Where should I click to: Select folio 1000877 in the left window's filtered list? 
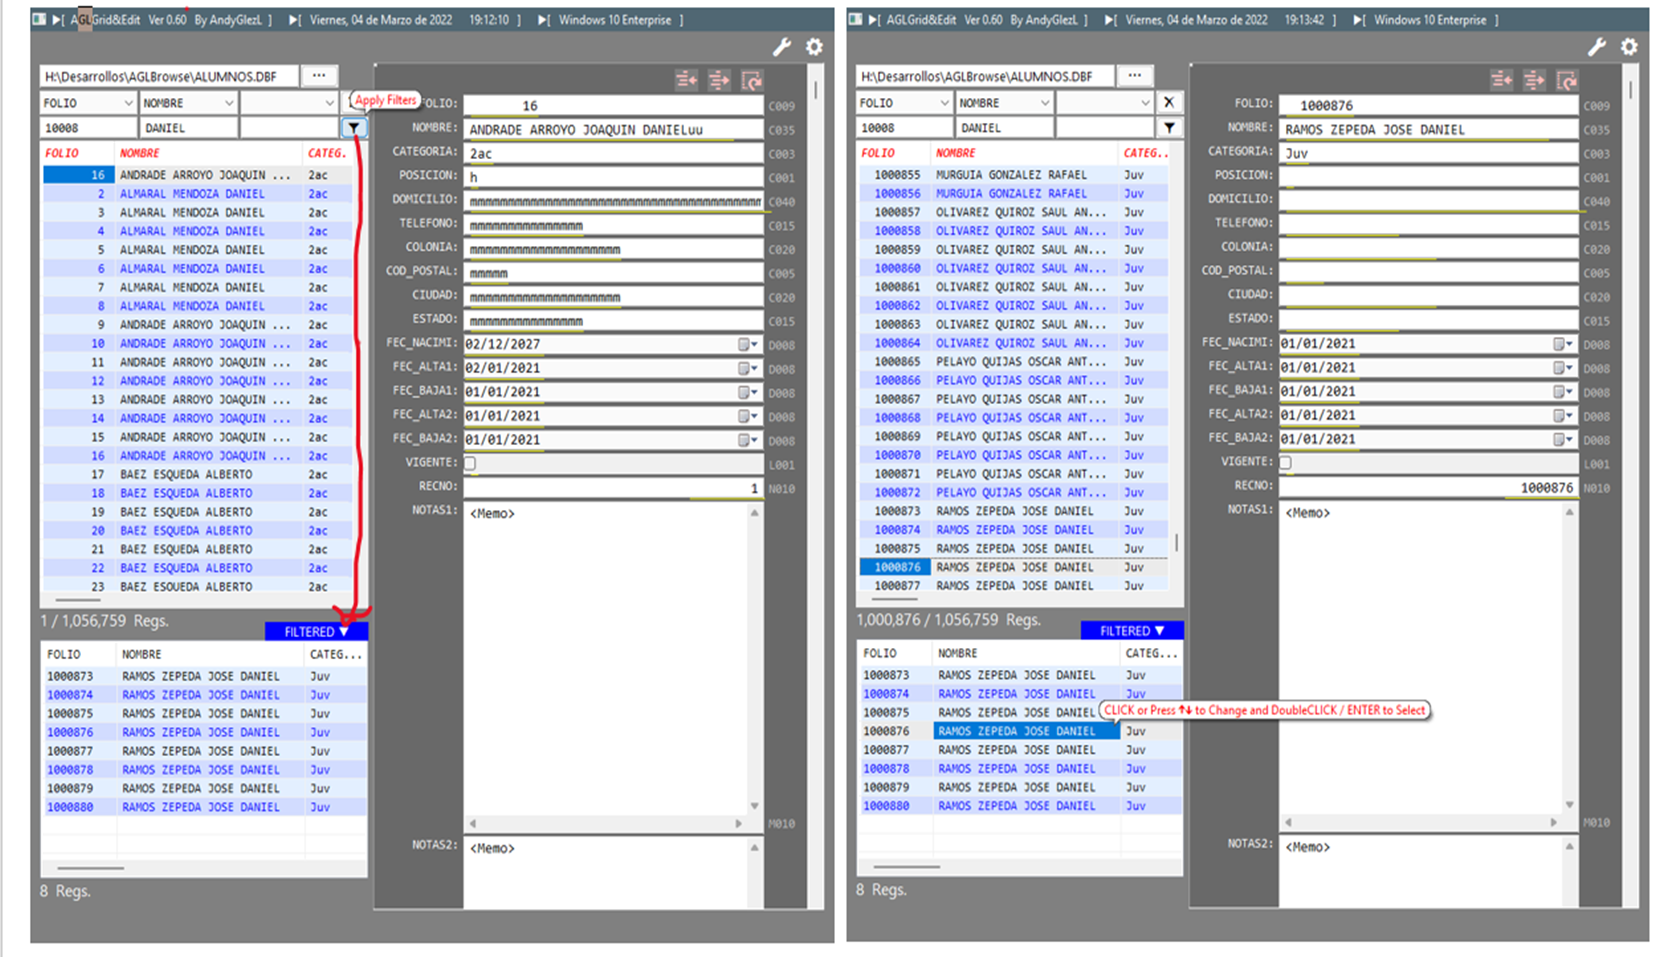pyautogui.click(x=70, y=751)
